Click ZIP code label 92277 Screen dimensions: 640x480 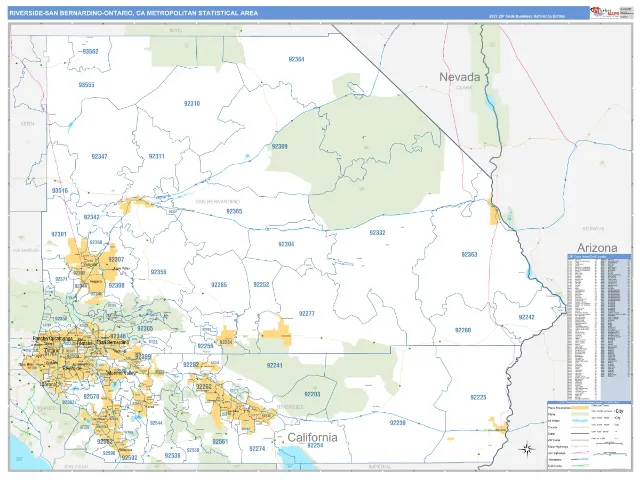coord(307,313)
